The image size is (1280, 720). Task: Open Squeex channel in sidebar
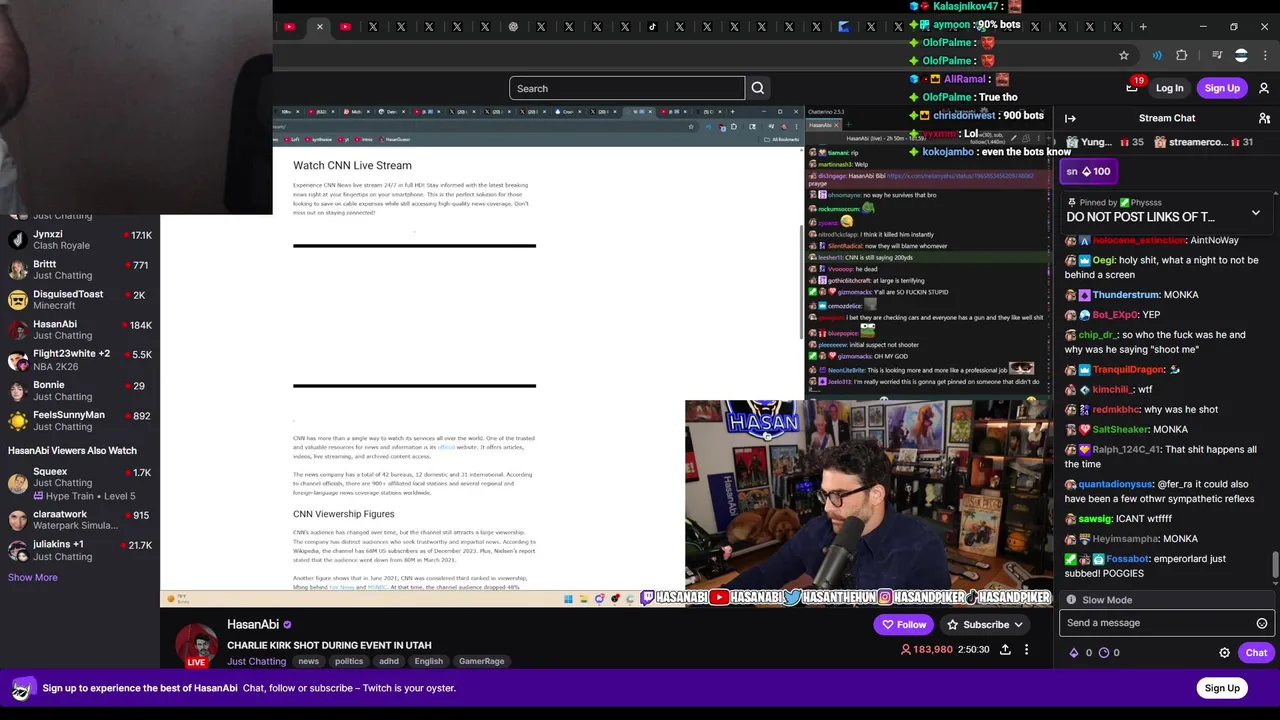pyautogui.click(x=80, y=483)
